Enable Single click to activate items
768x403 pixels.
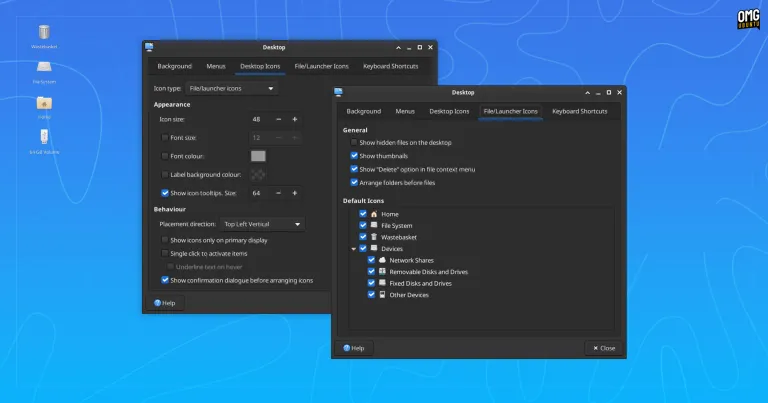[165, 253]
